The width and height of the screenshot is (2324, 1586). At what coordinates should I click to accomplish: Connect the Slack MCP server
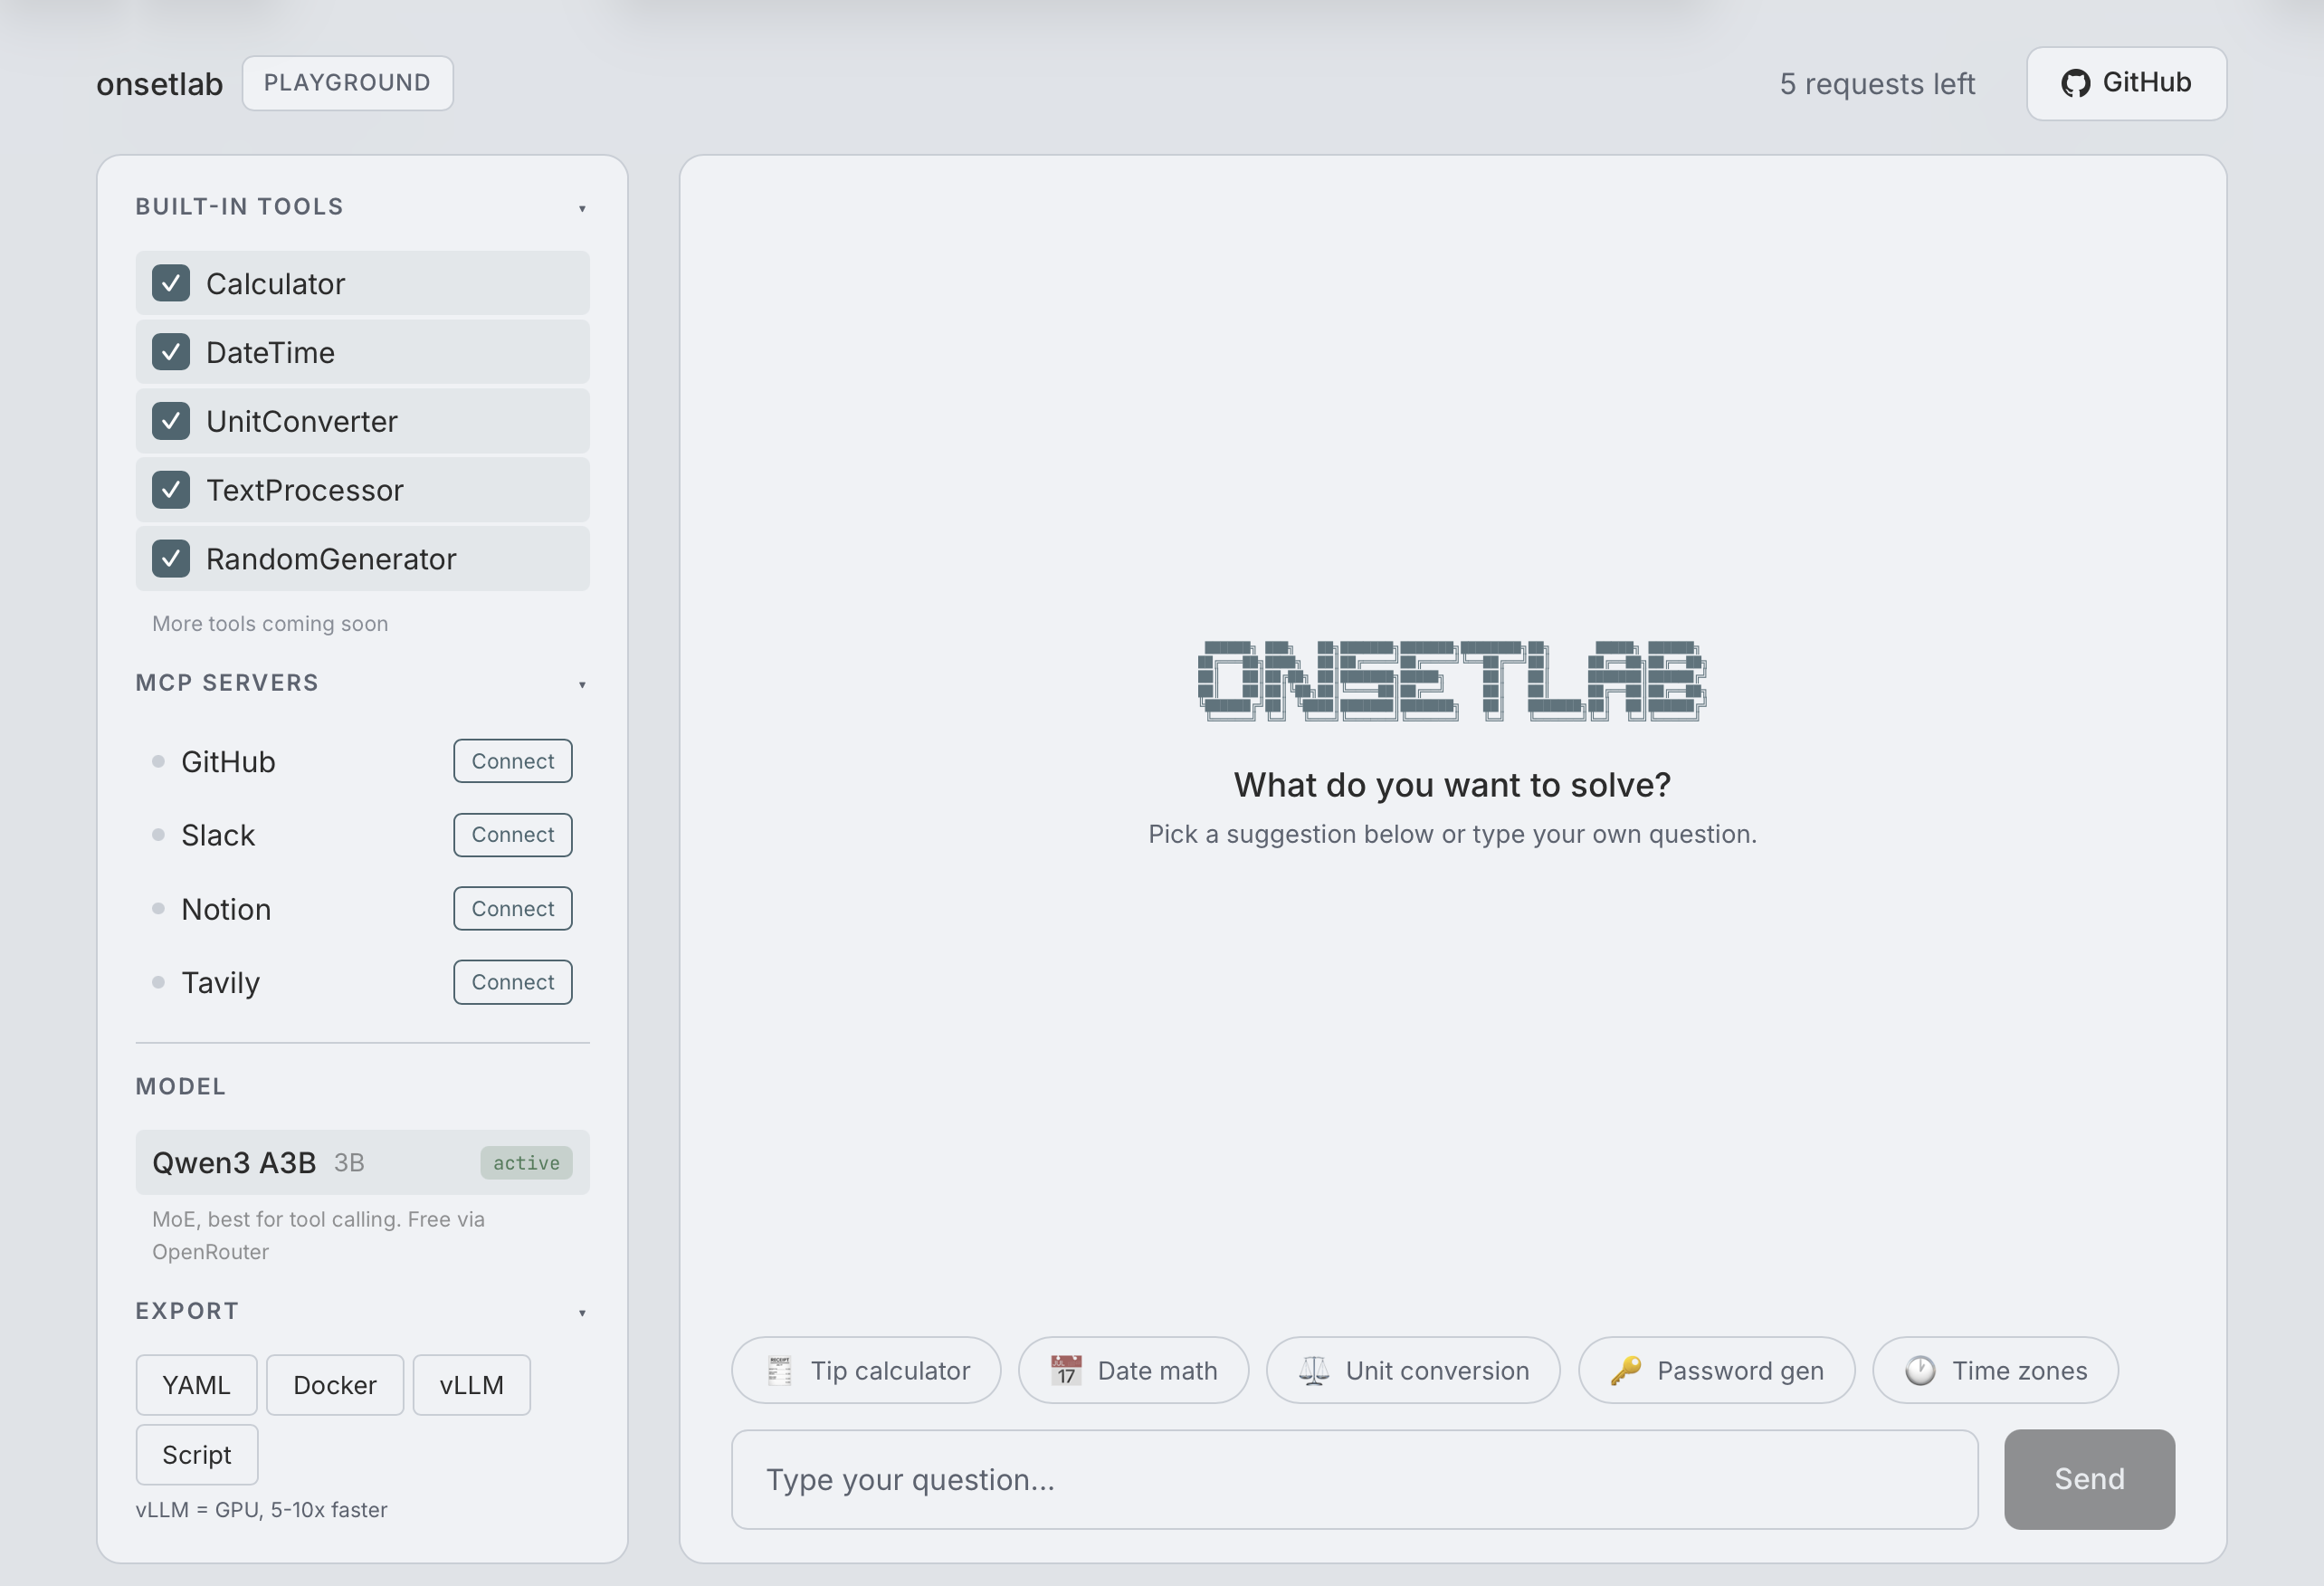click(x=512, y=834)
